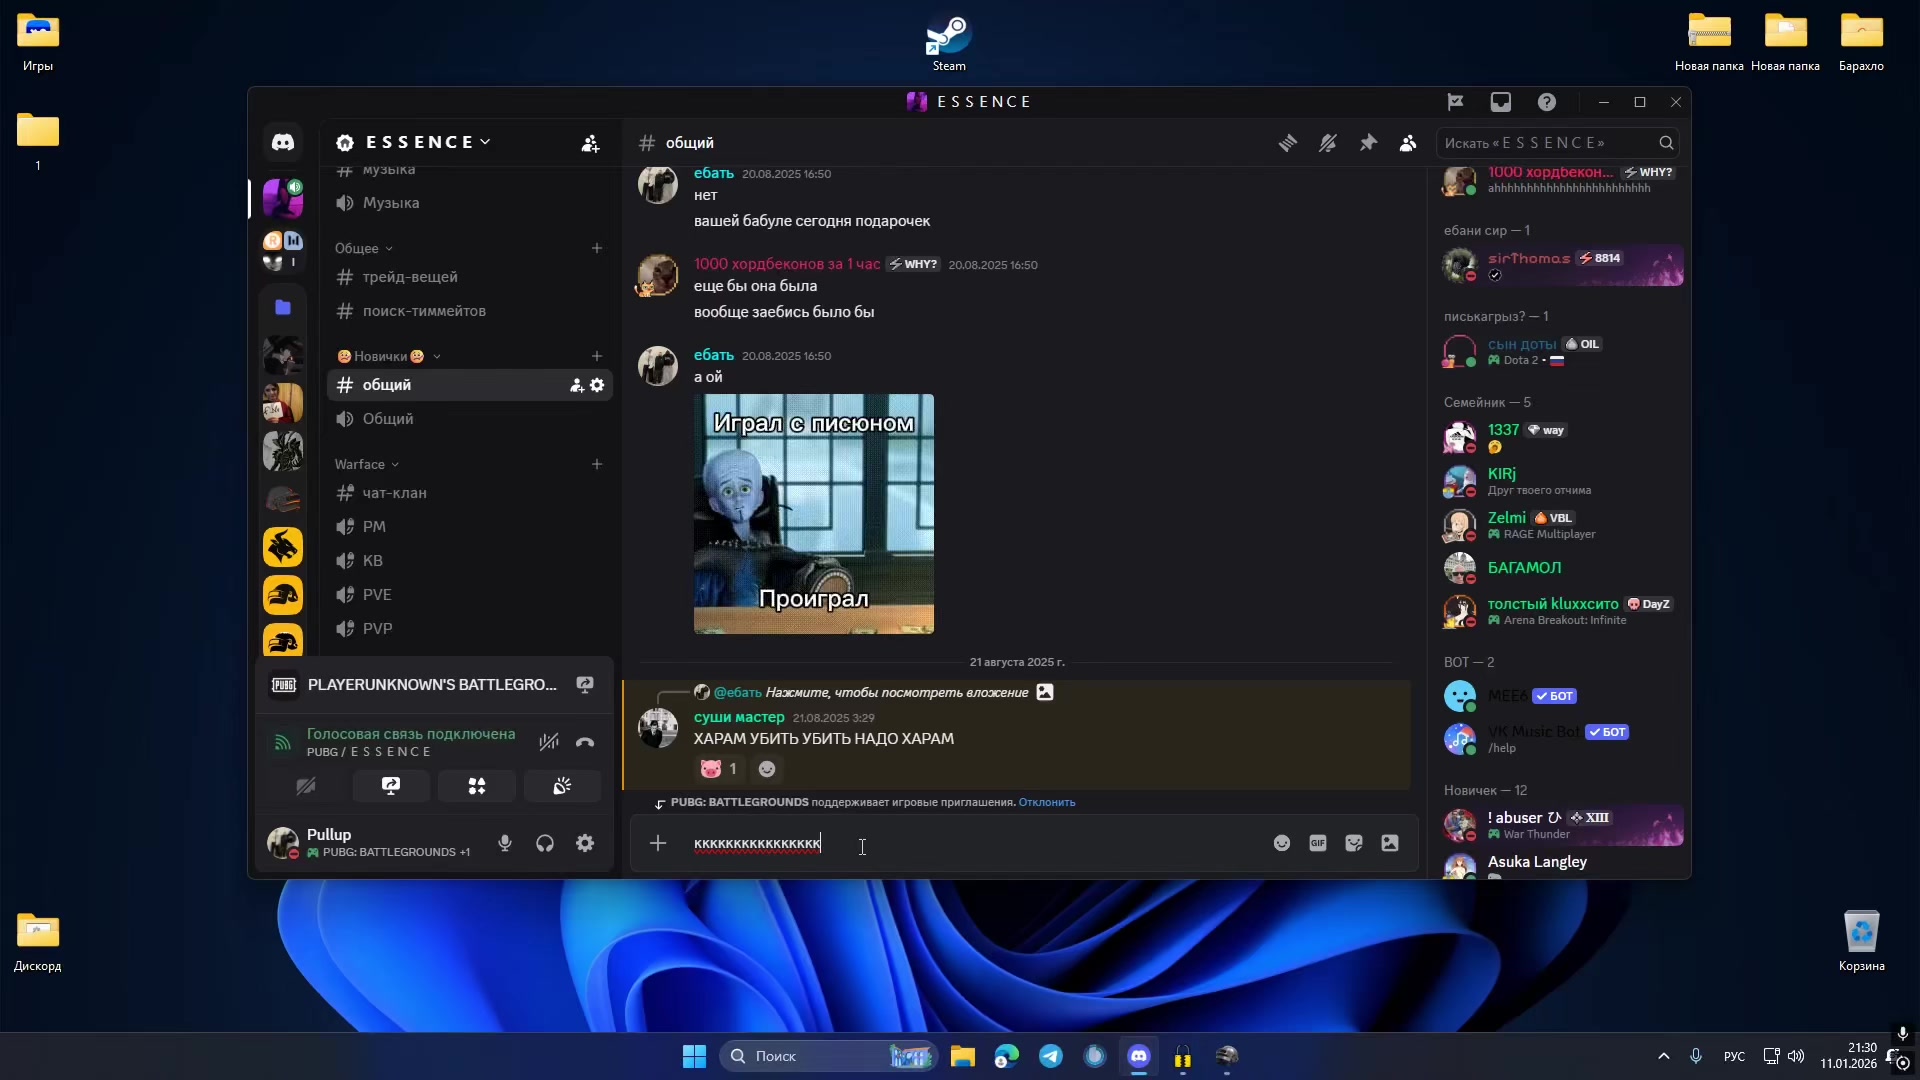Viewport: 1920px width, 1080px height.
Task: Open the help question mark icon
Action: click(1547, 102)
